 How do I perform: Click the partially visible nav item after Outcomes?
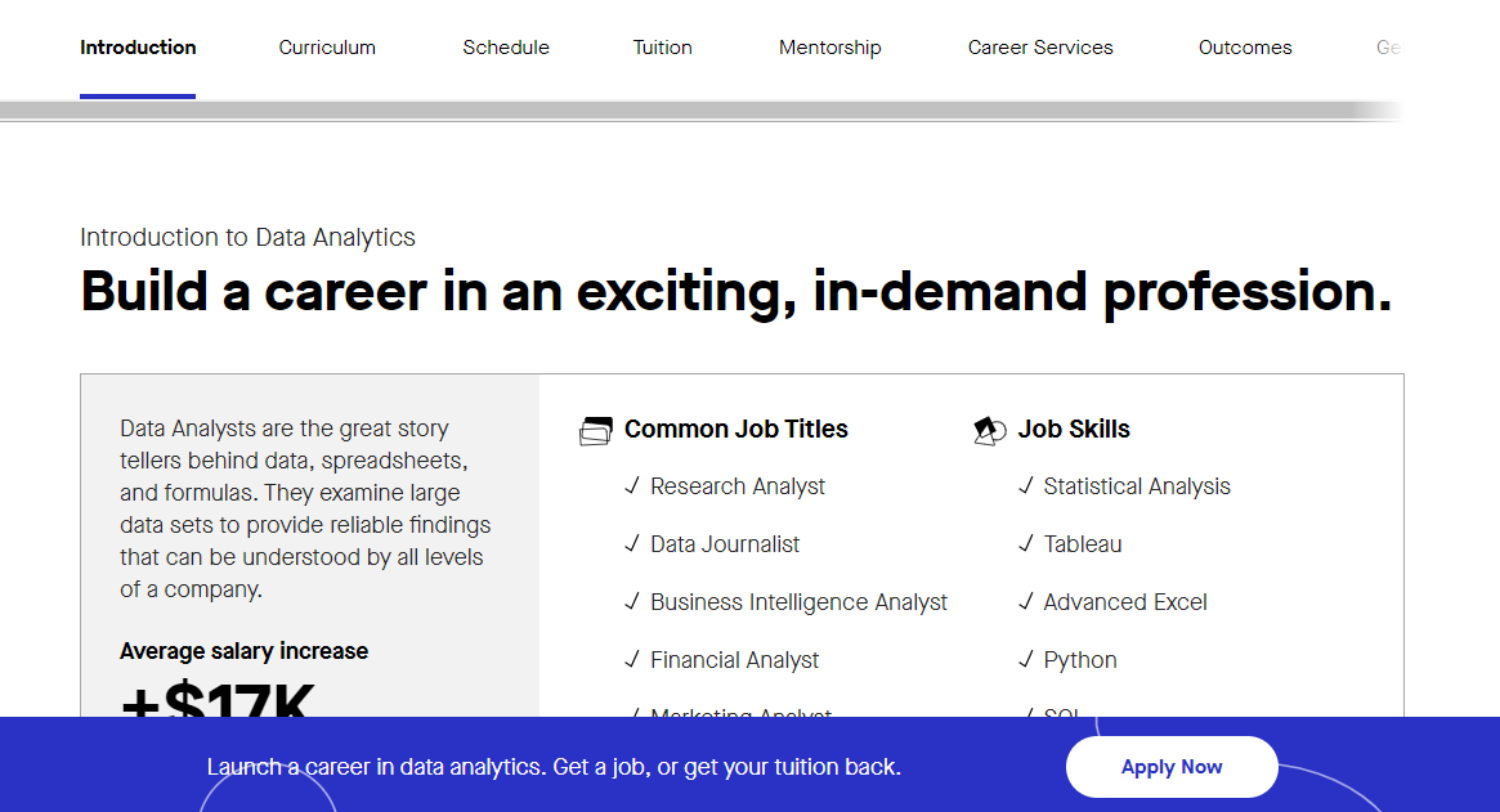coord(1388,47)
